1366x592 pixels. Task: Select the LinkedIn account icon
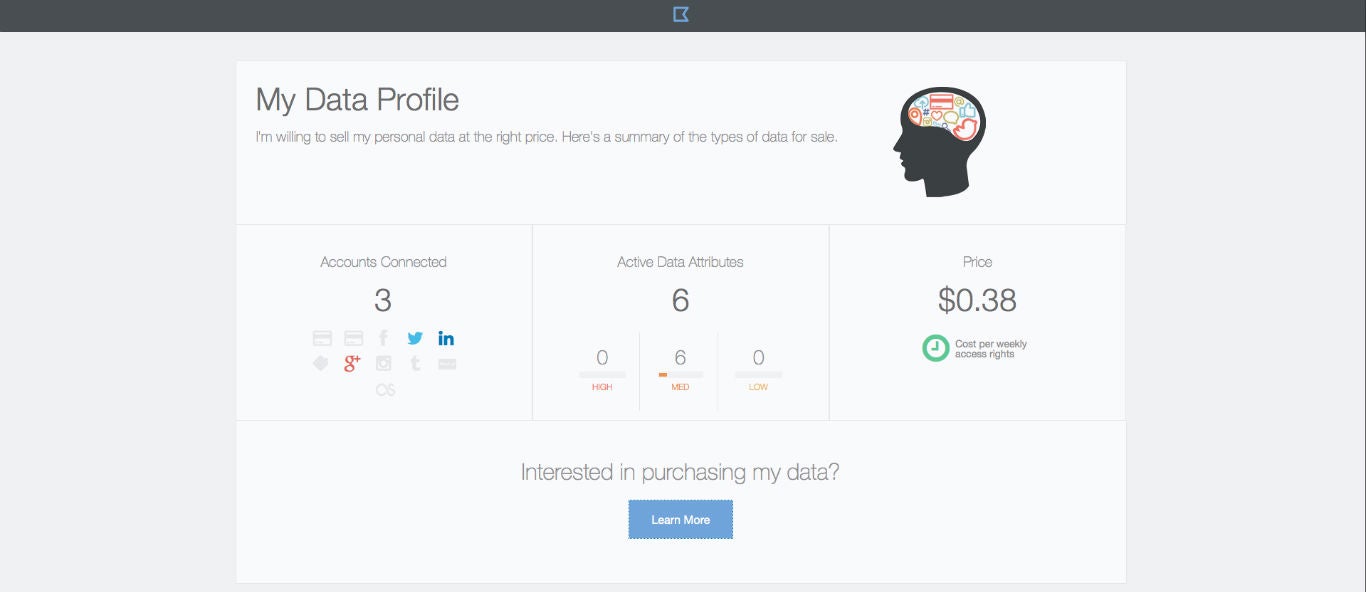click(x=446, y=338)
